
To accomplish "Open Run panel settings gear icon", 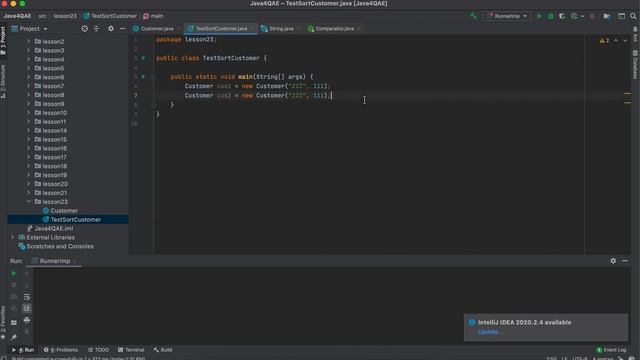I will pyautogui.click(x=613, y=260).
